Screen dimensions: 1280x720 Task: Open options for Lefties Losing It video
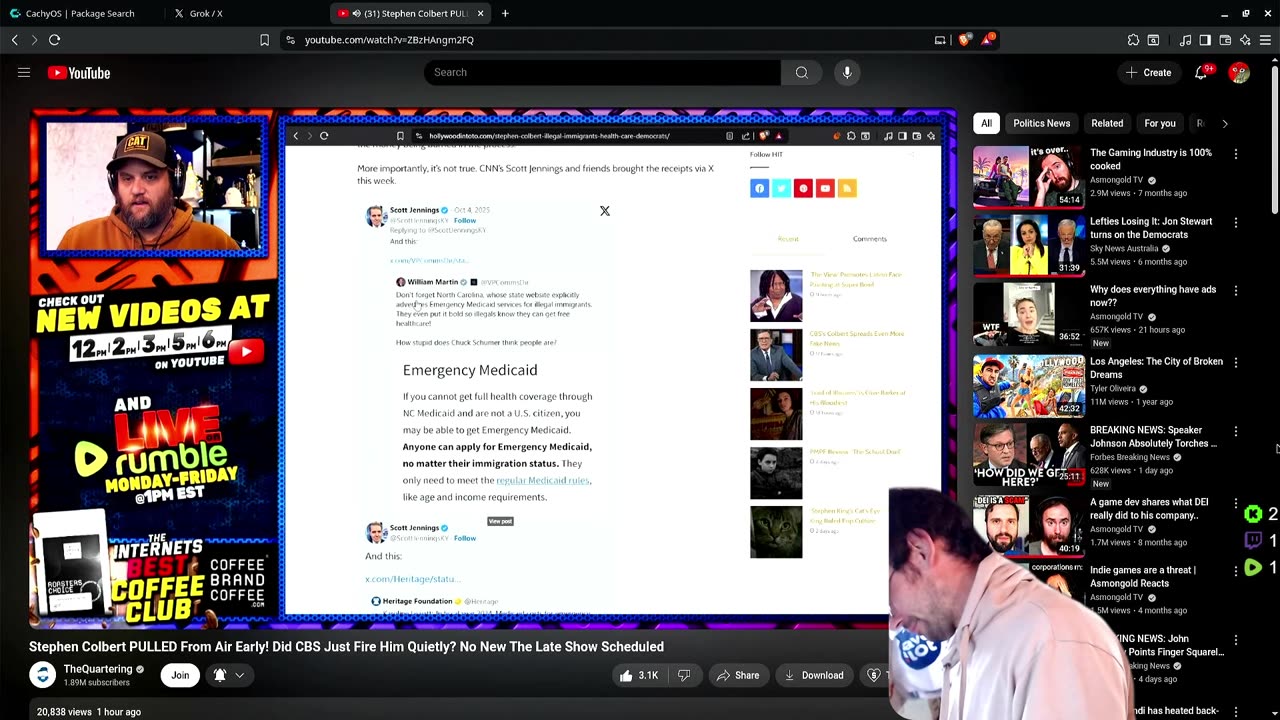point(1236,223)
